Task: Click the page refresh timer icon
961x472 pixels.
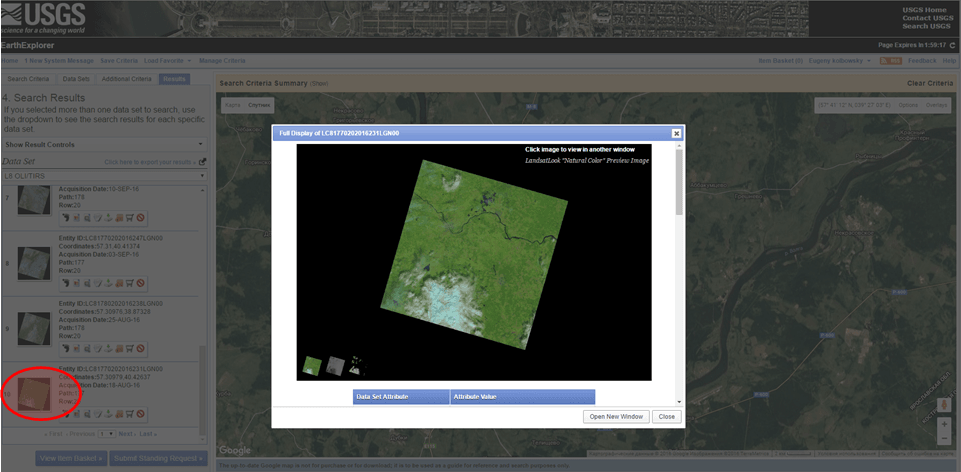Action: click(952, 45)
